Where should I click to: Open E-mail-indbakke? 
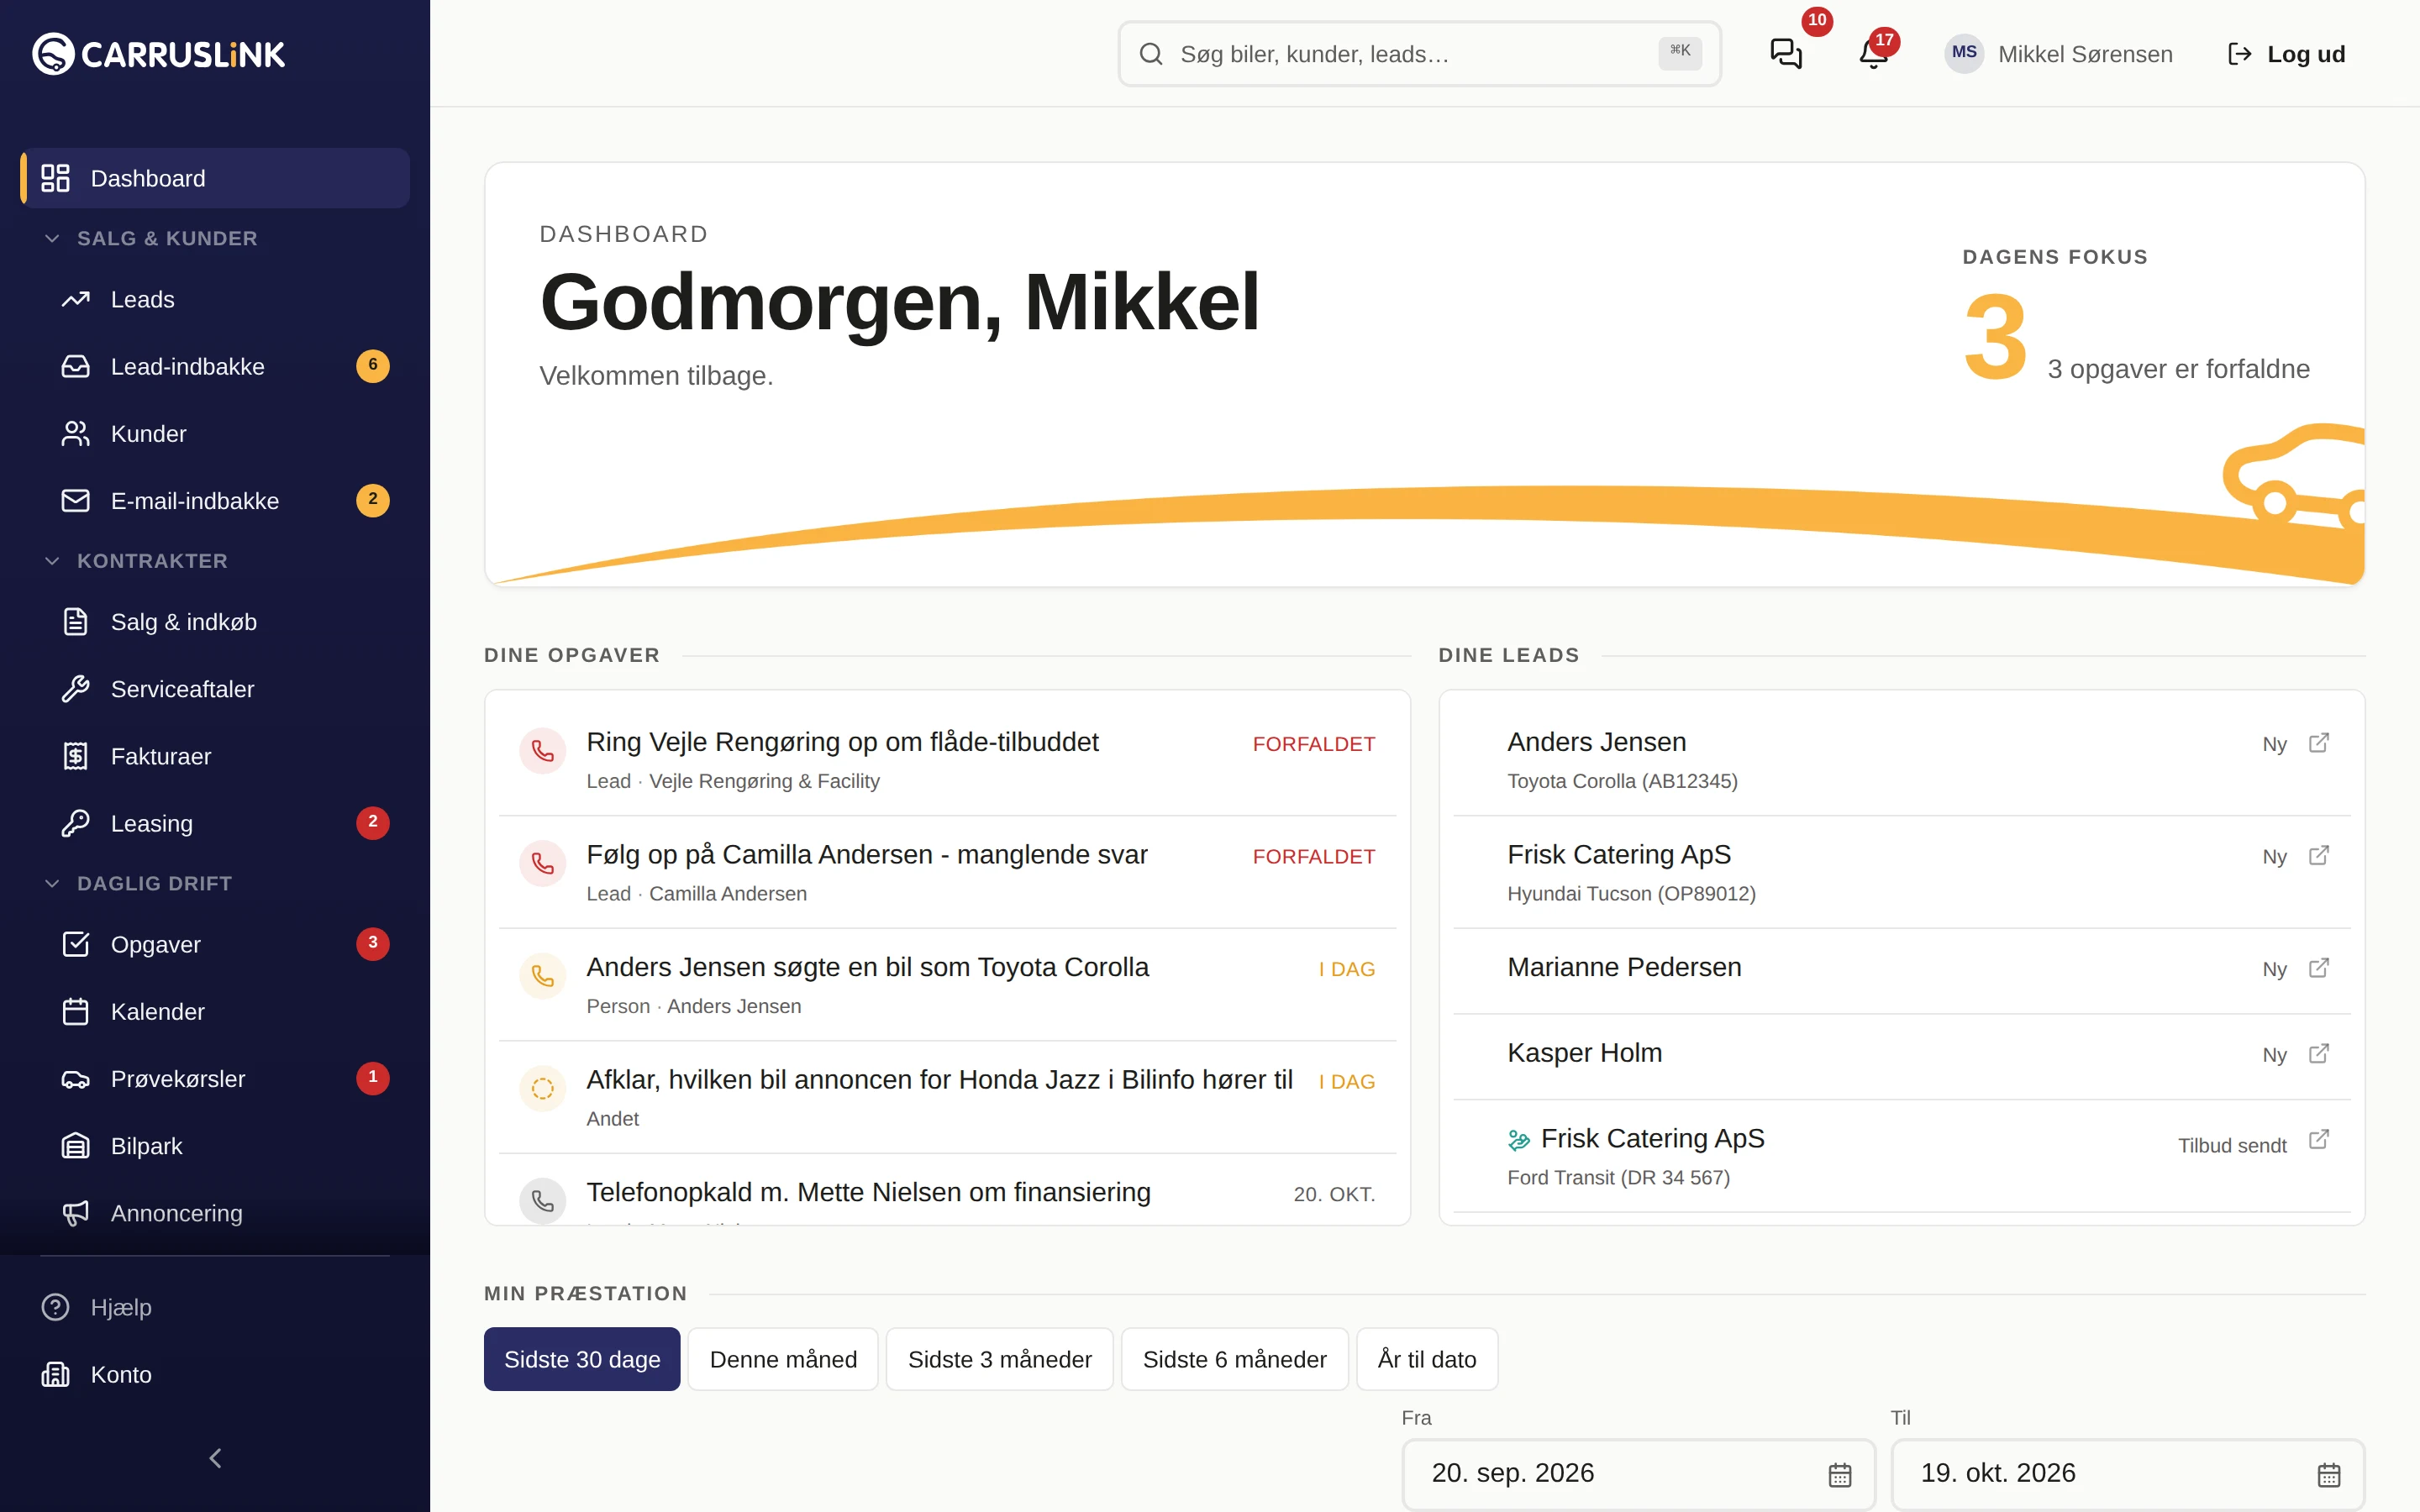click(x=225, y=500)
